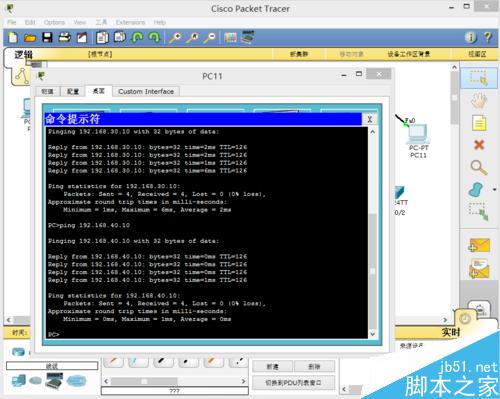The height and width of the screenshot is (399, 500).
Task: Select the End Devices category icon
Action: [18, 381]
